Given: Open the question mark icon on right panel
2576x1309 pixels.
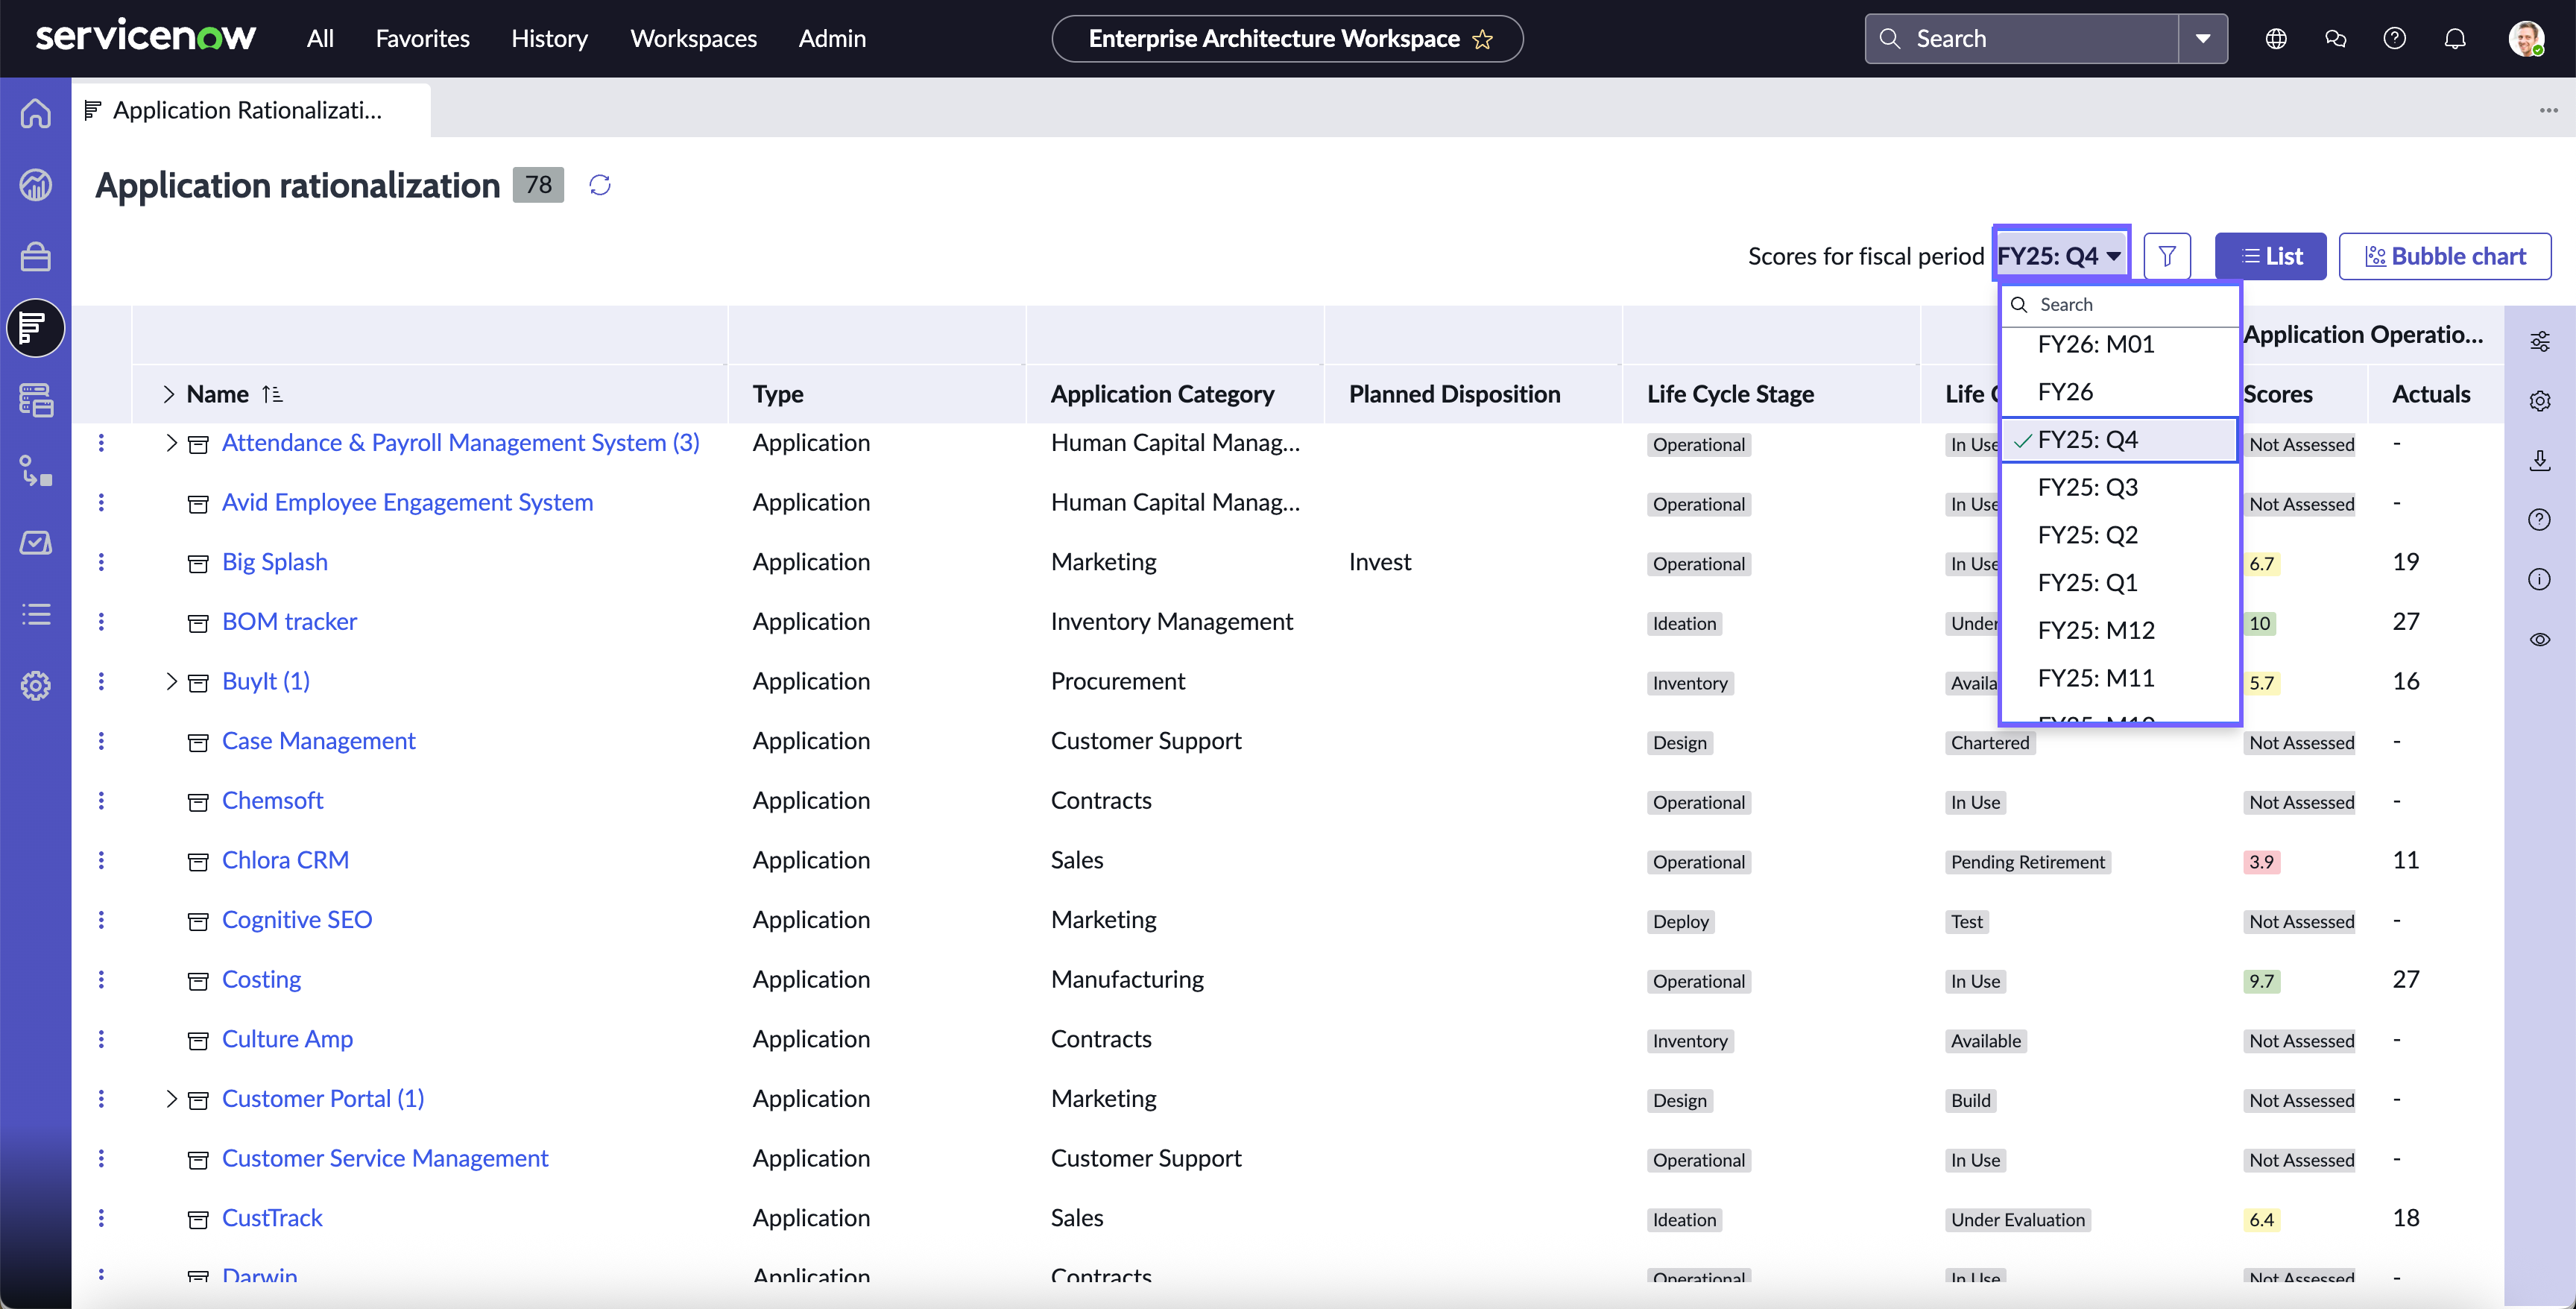Looking at the screenshot, I should [x=2540, y=520].
